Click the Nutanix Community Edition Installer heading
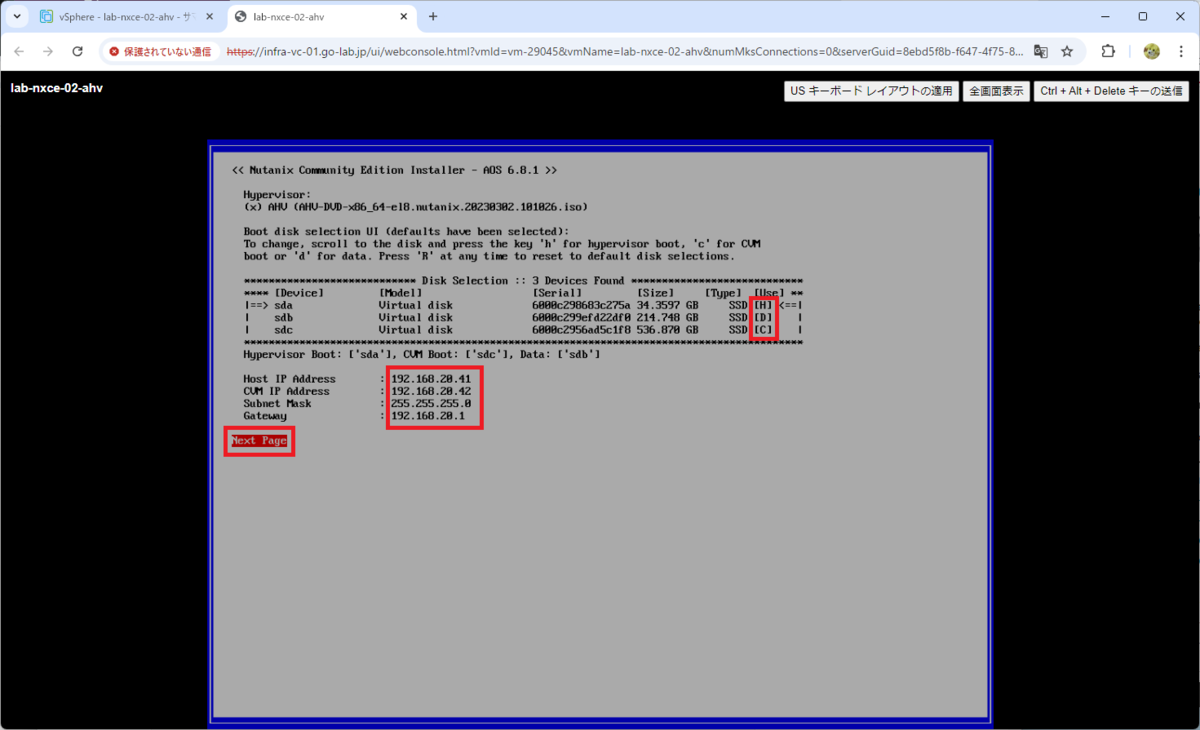This screenshot has width=1200, height=730. (x=394, y=171)
